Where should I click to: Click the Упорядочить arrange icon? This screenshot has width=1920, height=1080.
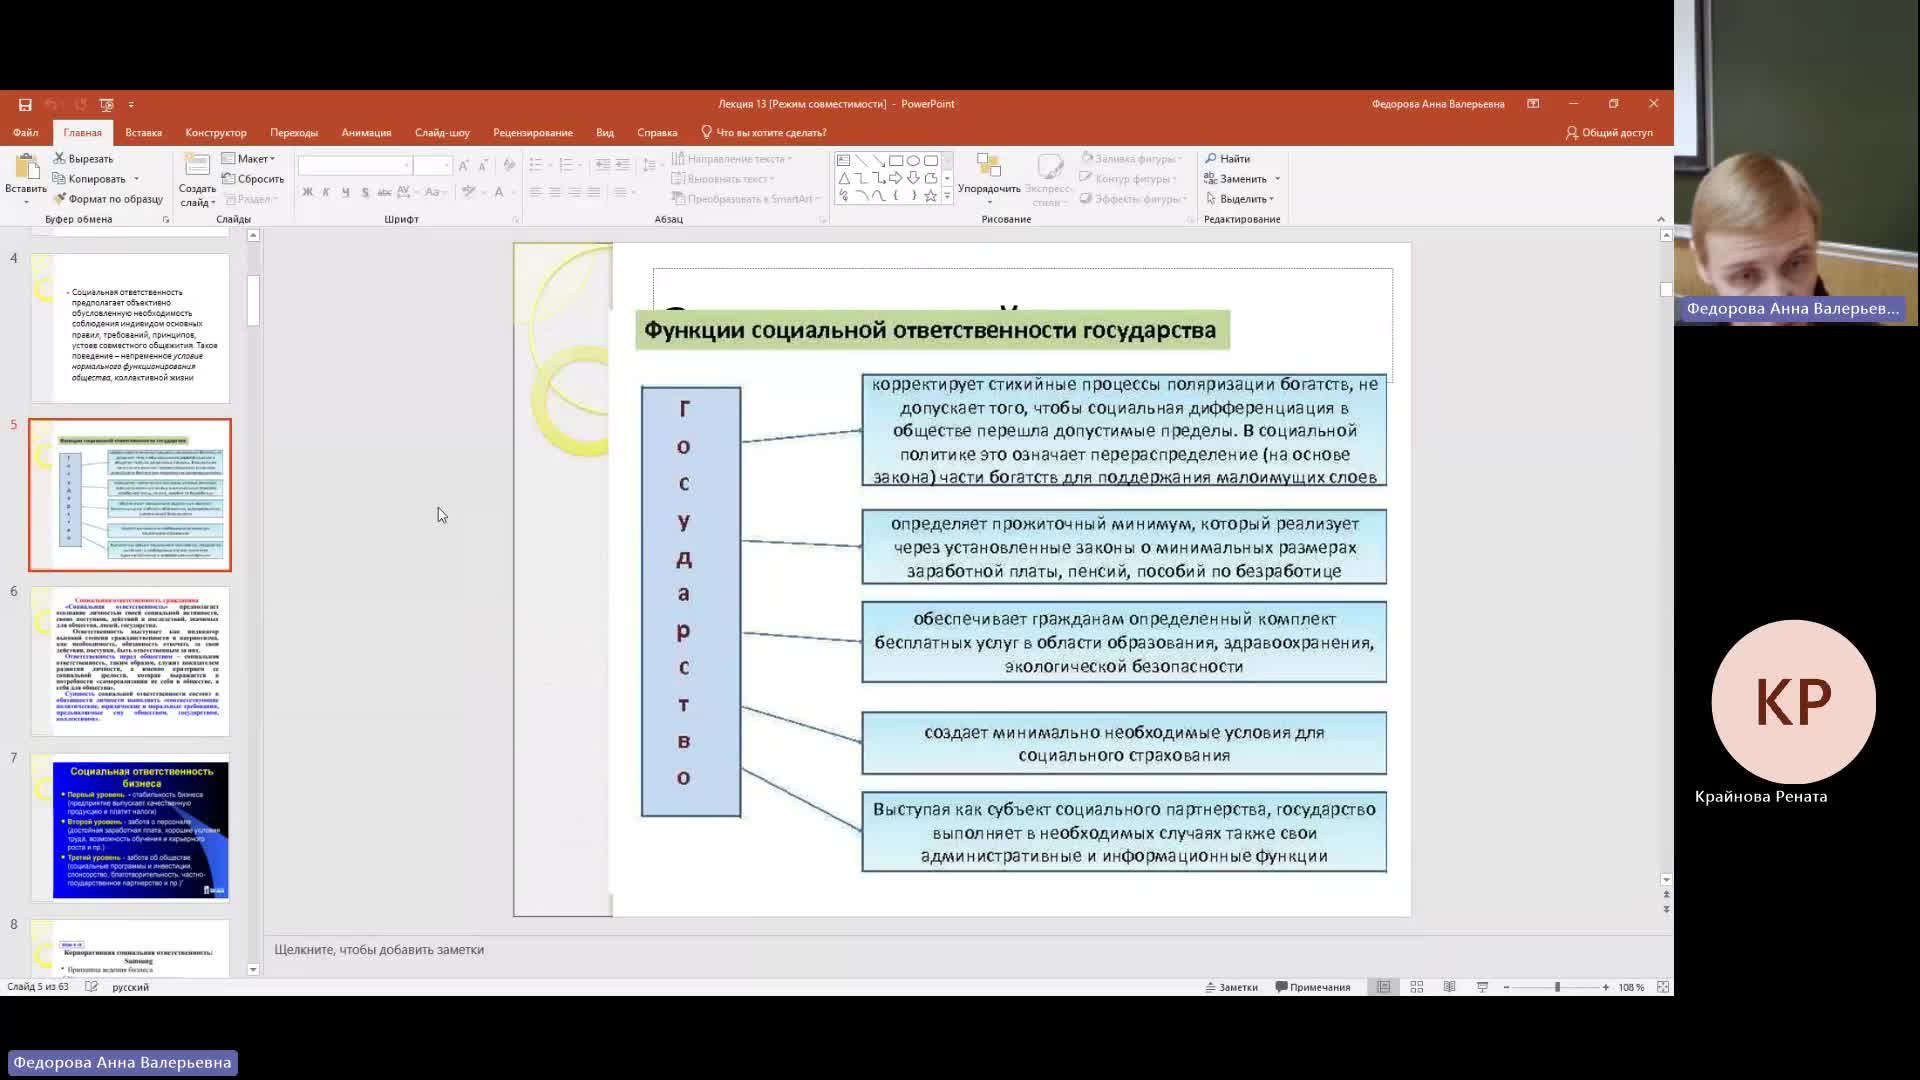[989, 166]
